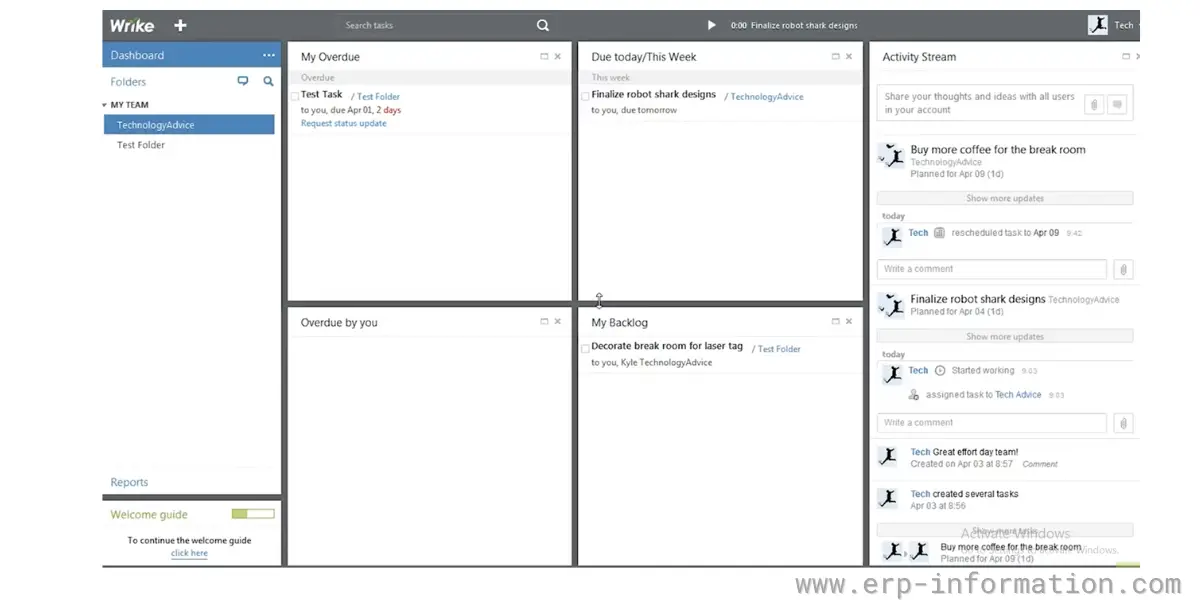Open the Decorate break room for laser tag task
The width and height of the screenshot is (1200, 600).
[x=667, y=346]
